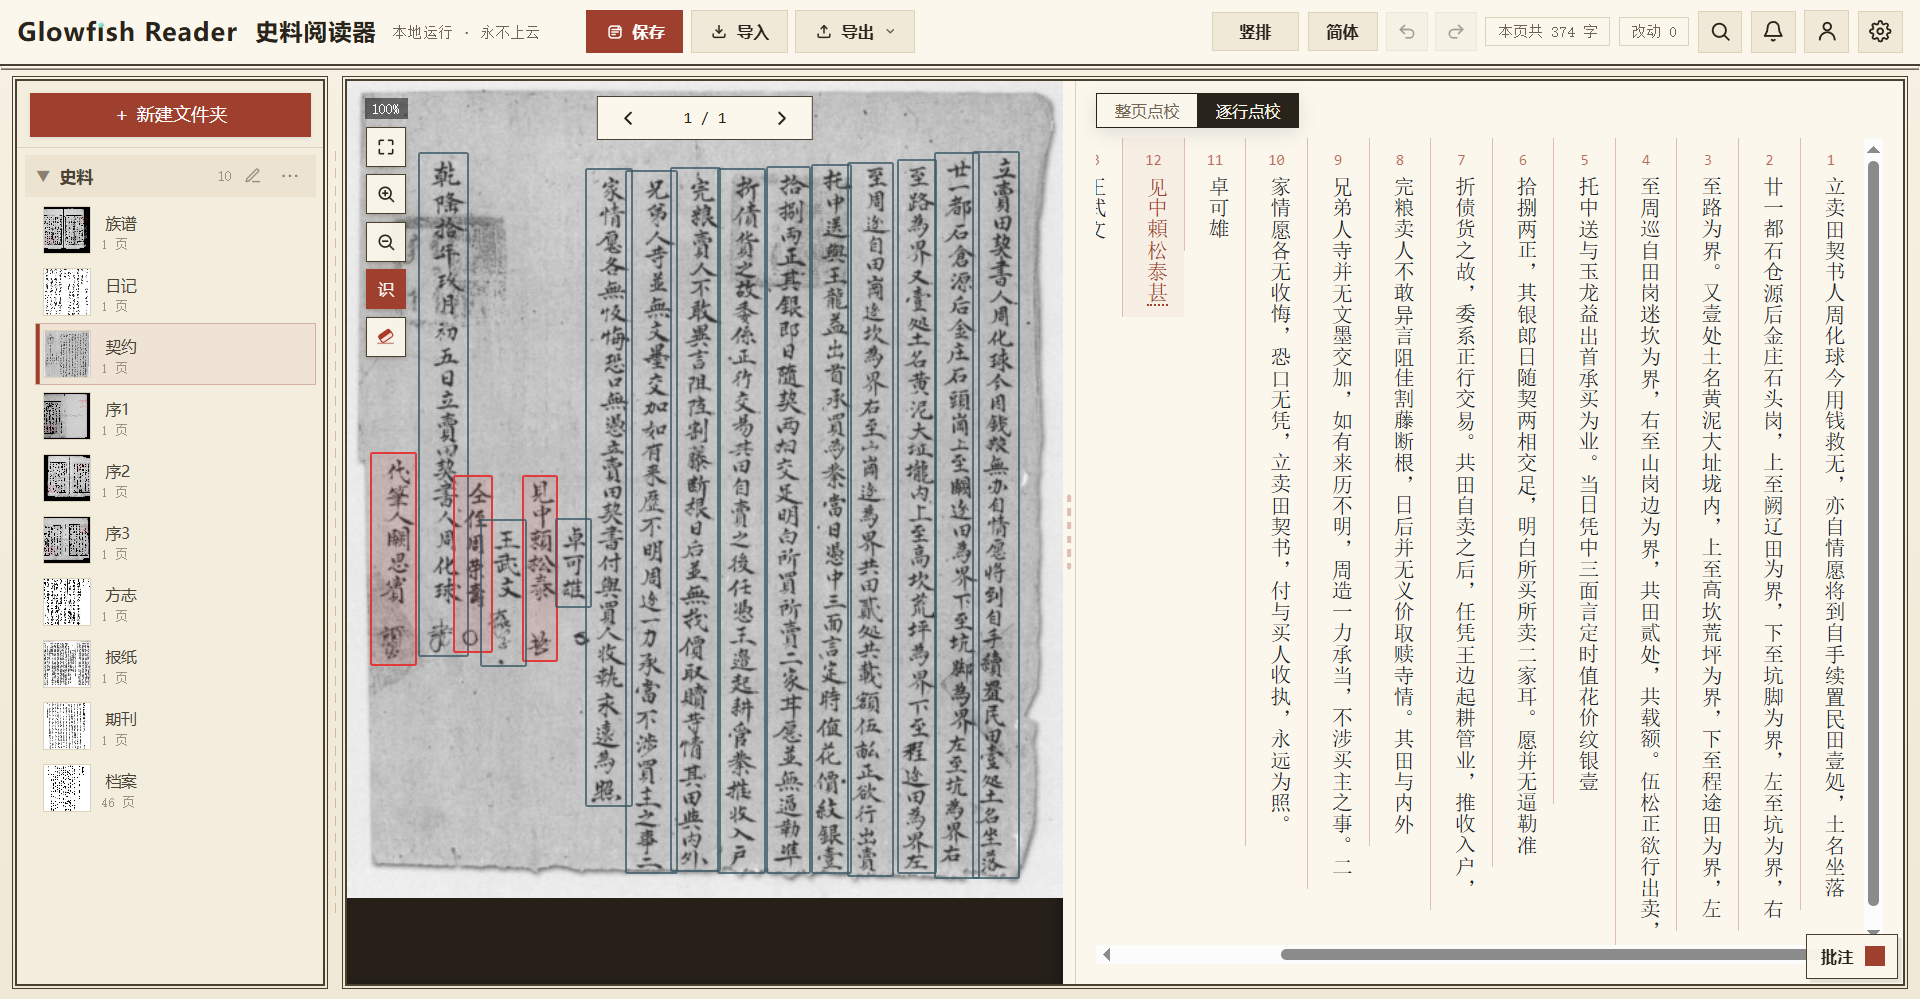Toggle 简体 simplified characters
This screenshot has width=1920, height=999.
click(x=1342, y=32)
